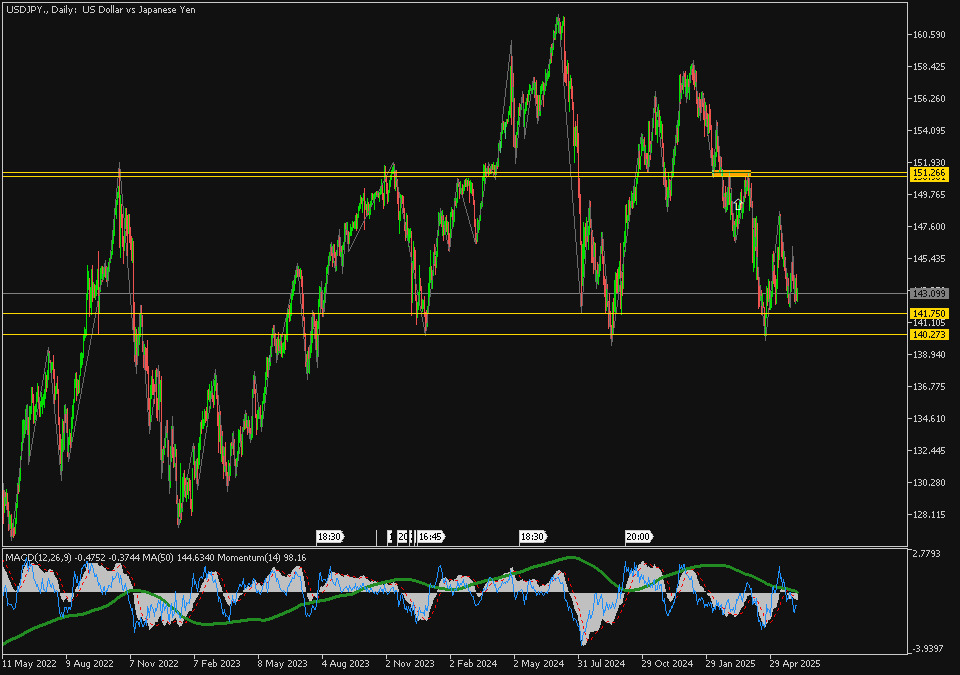Viewport: 960px width, 675px height.
Task: Click the 7 Nov 2022 date label
Action: pos(154,663)
